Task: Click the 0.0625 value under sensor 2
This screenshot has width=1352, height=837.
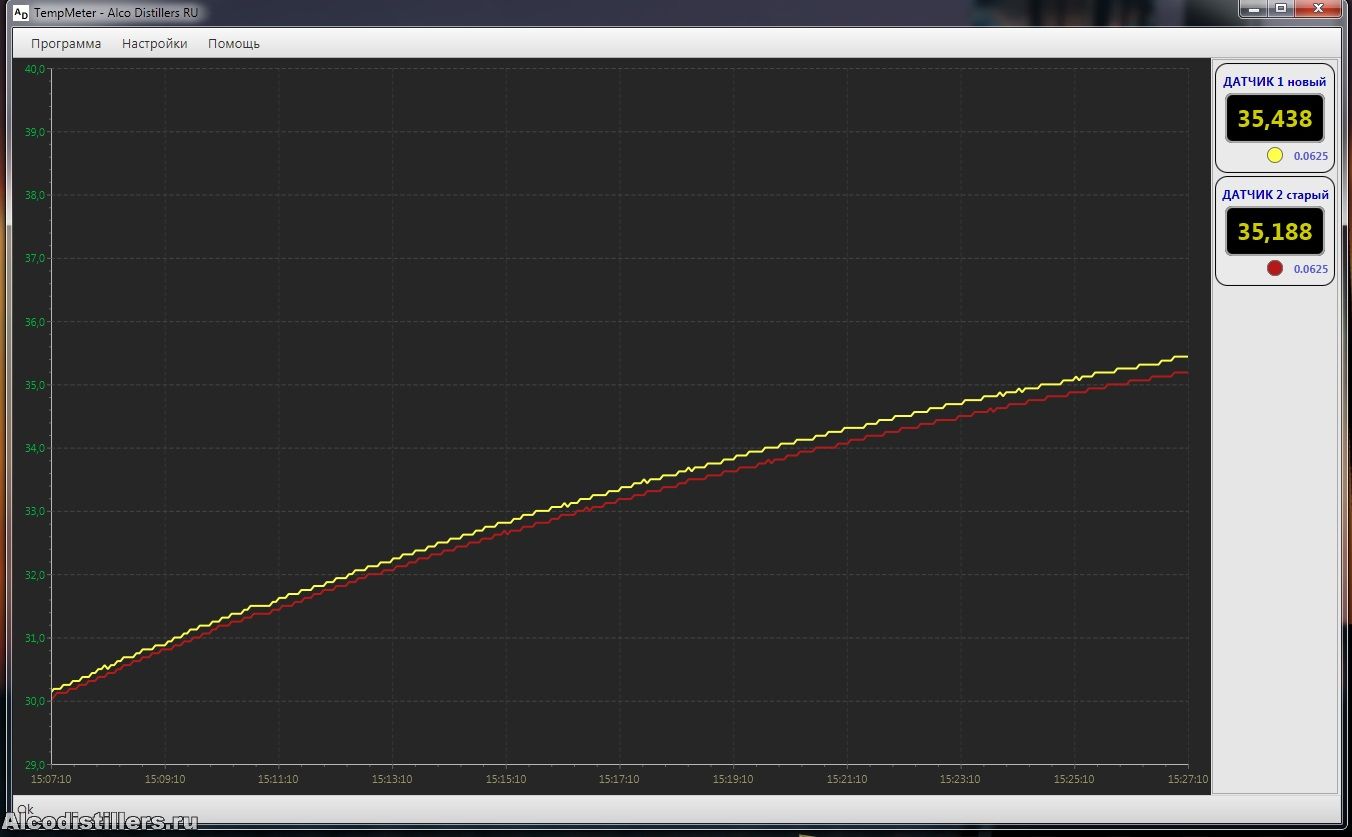Action: (1311, 269)
